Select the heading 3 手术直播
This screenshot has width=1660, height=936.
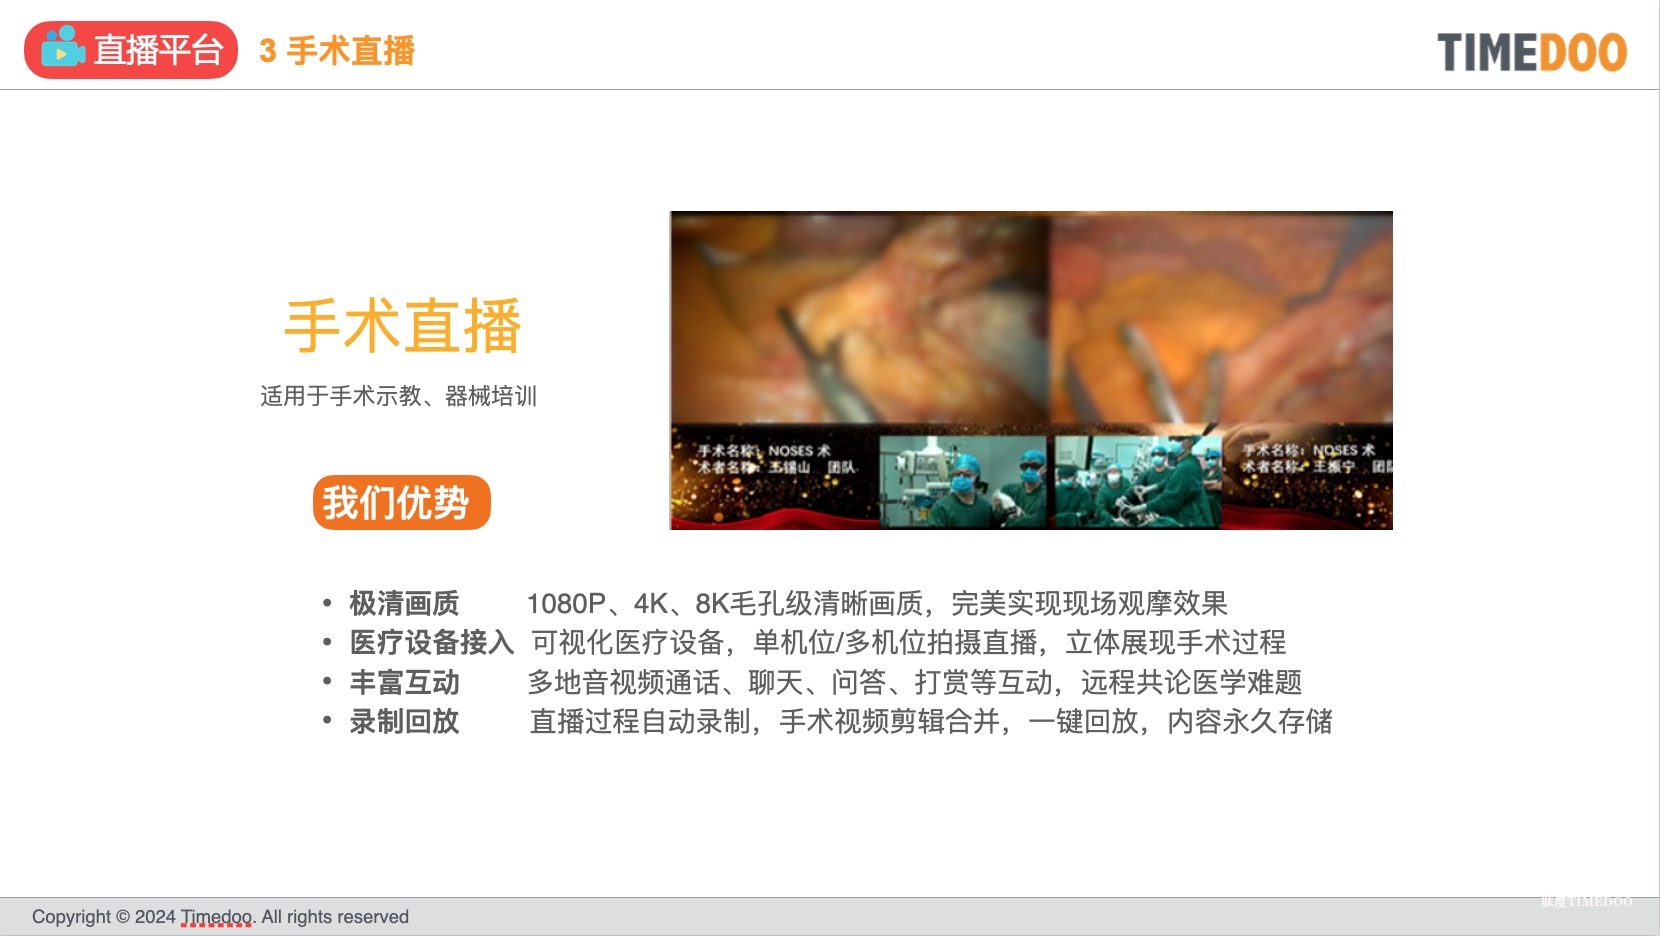(337, 50)
